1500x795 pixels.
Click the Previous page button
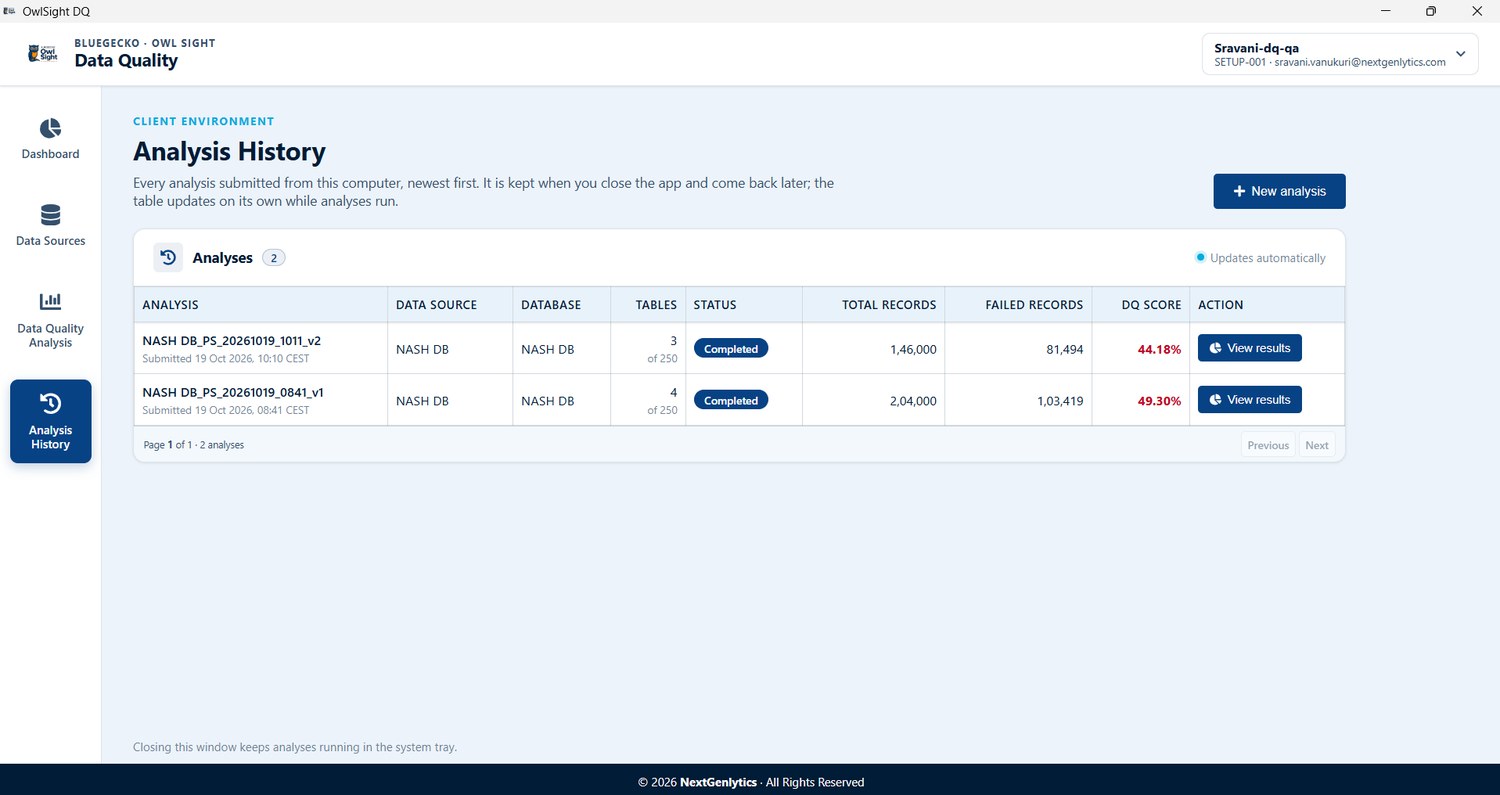pyautogui.click(x=1268, y=445)
